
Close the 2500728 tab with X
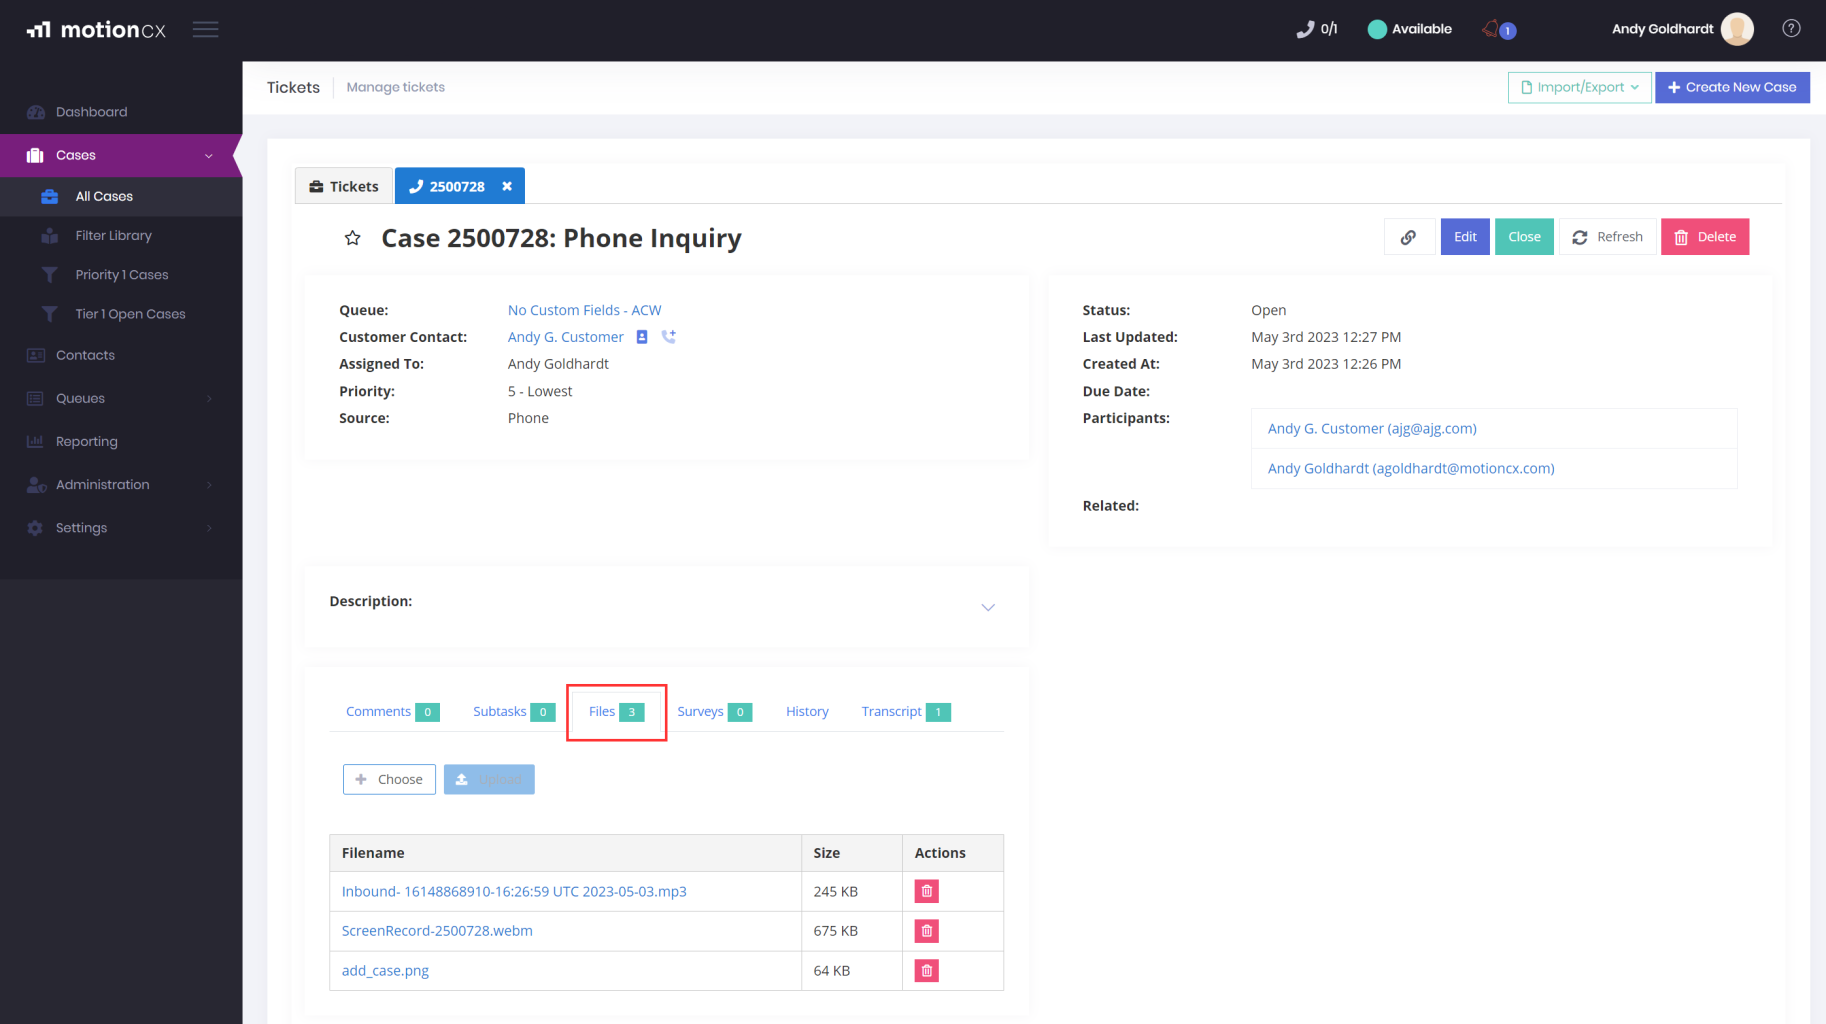pyautogui.click(x=507, y=186)
